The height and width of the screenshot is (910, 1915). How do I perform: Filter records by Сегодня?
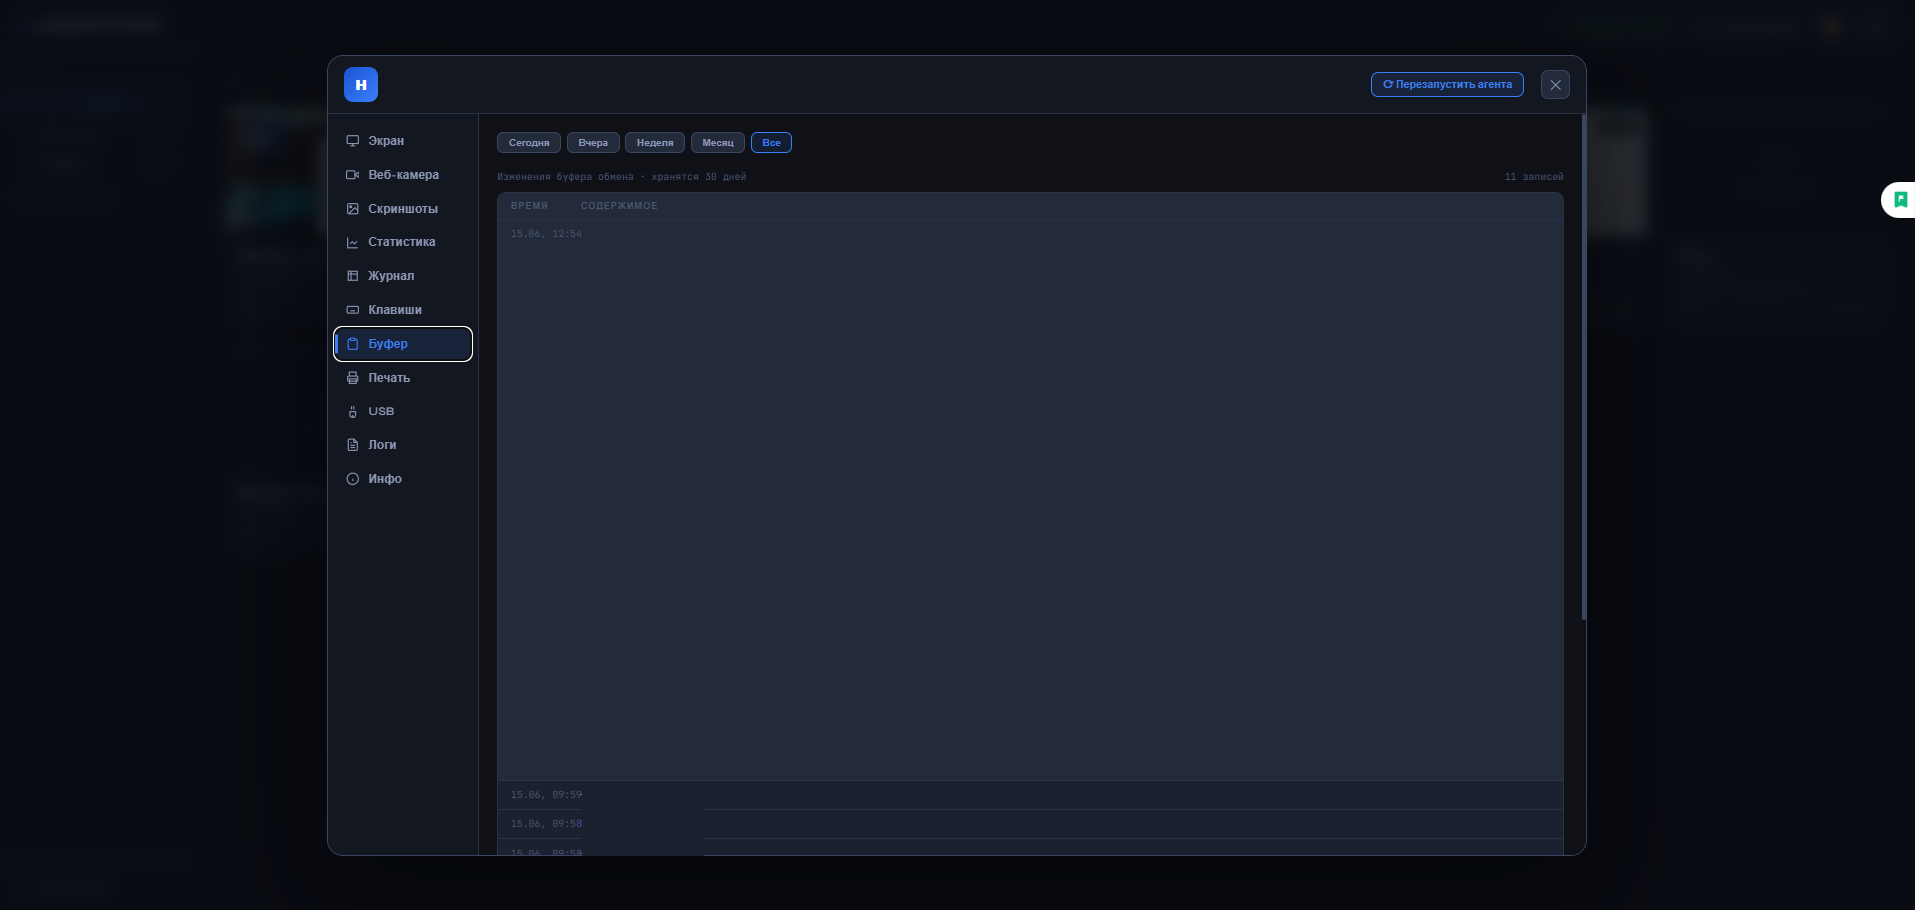[x=529, y=143]
